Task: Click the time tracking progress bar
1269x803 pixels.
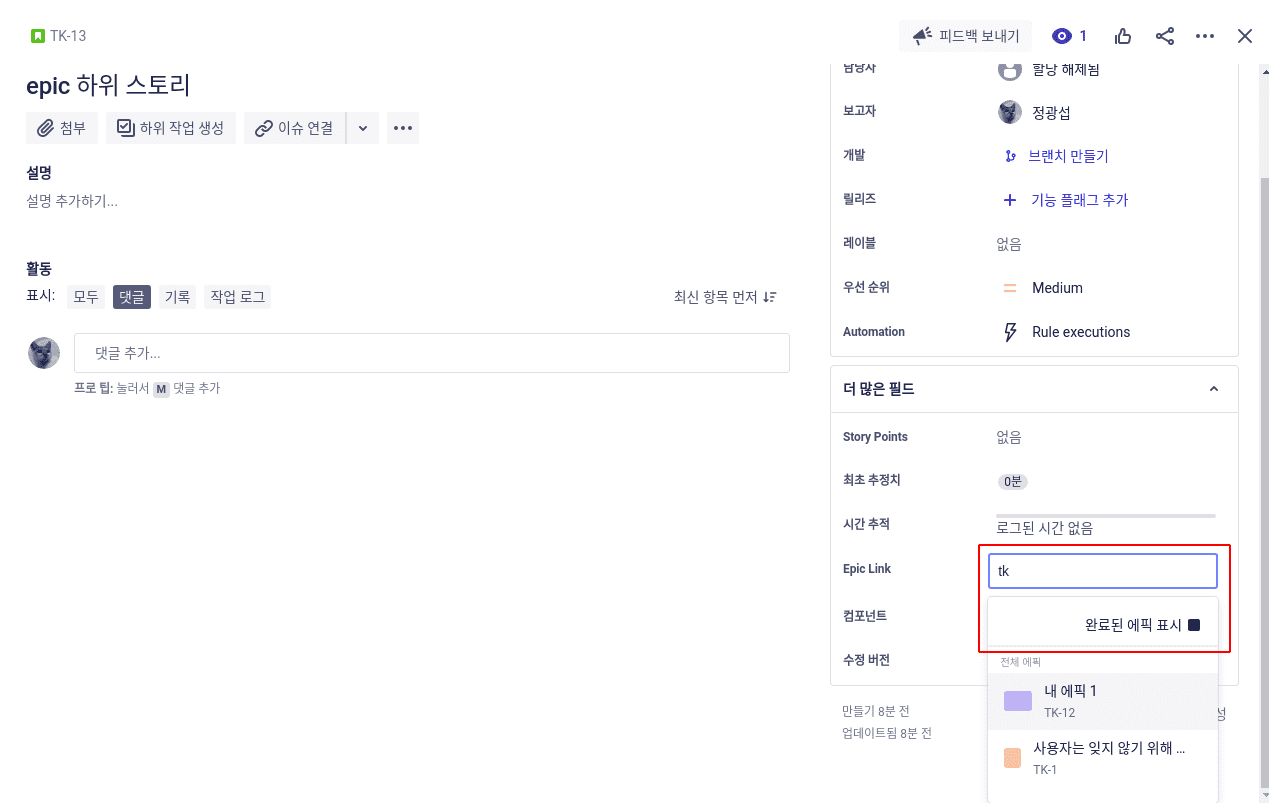Action: [1107, 516]
